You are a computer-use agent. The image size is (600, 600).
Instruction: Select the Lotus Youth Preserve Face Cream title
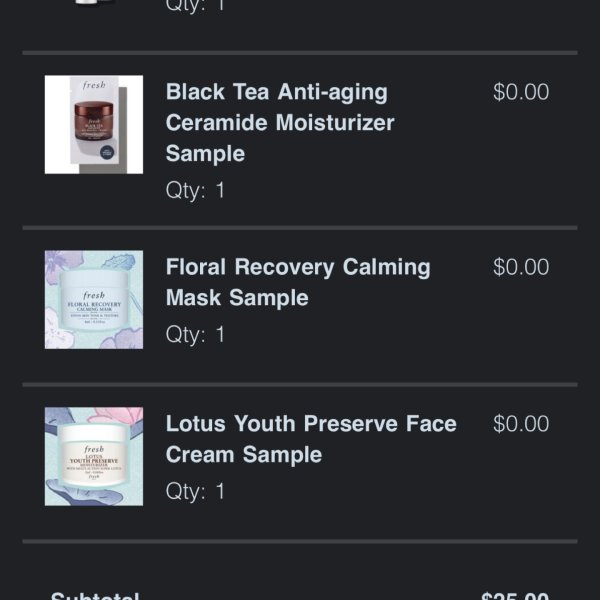click(311, 439)
